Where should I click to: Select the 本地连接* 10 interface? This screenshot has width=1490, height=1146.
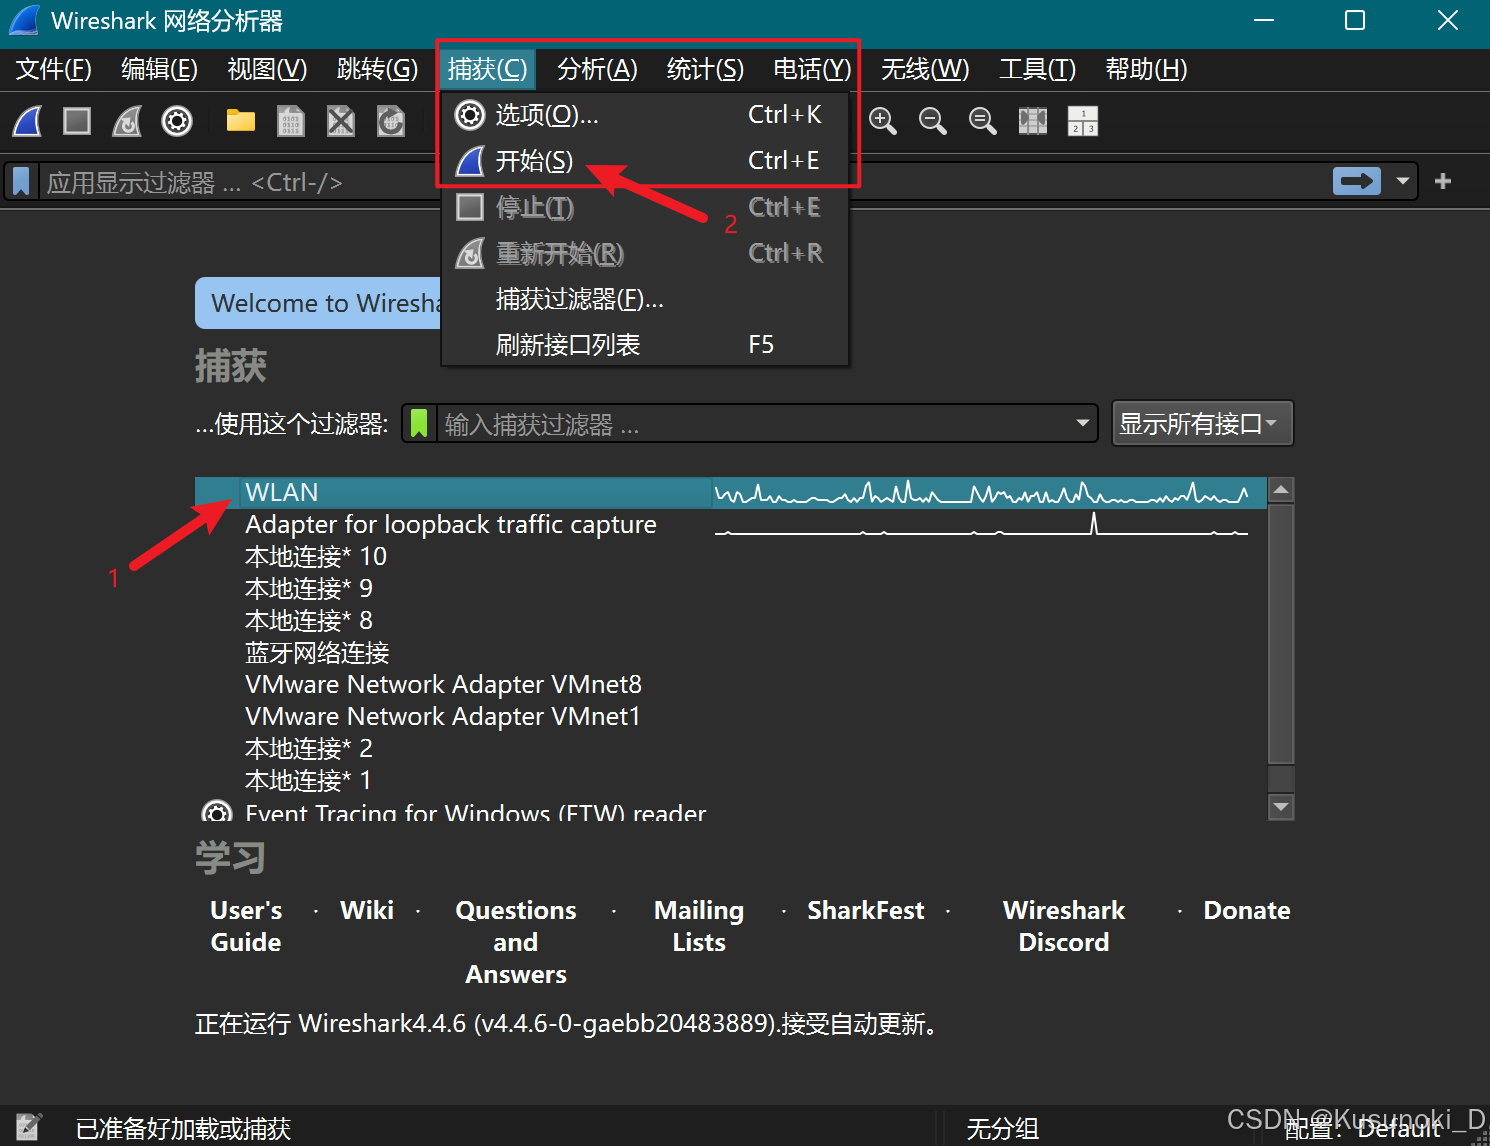pos(731,557)
